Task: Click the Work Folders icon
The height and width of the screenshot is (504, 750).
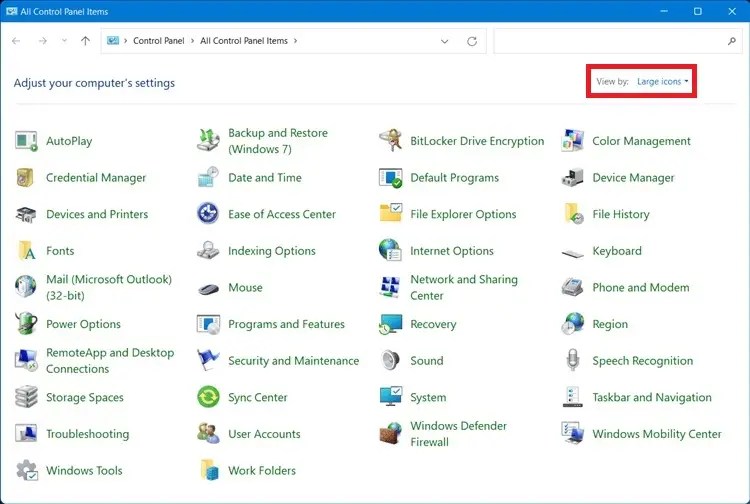Action: pyautogui.click(x=209, y=470)
